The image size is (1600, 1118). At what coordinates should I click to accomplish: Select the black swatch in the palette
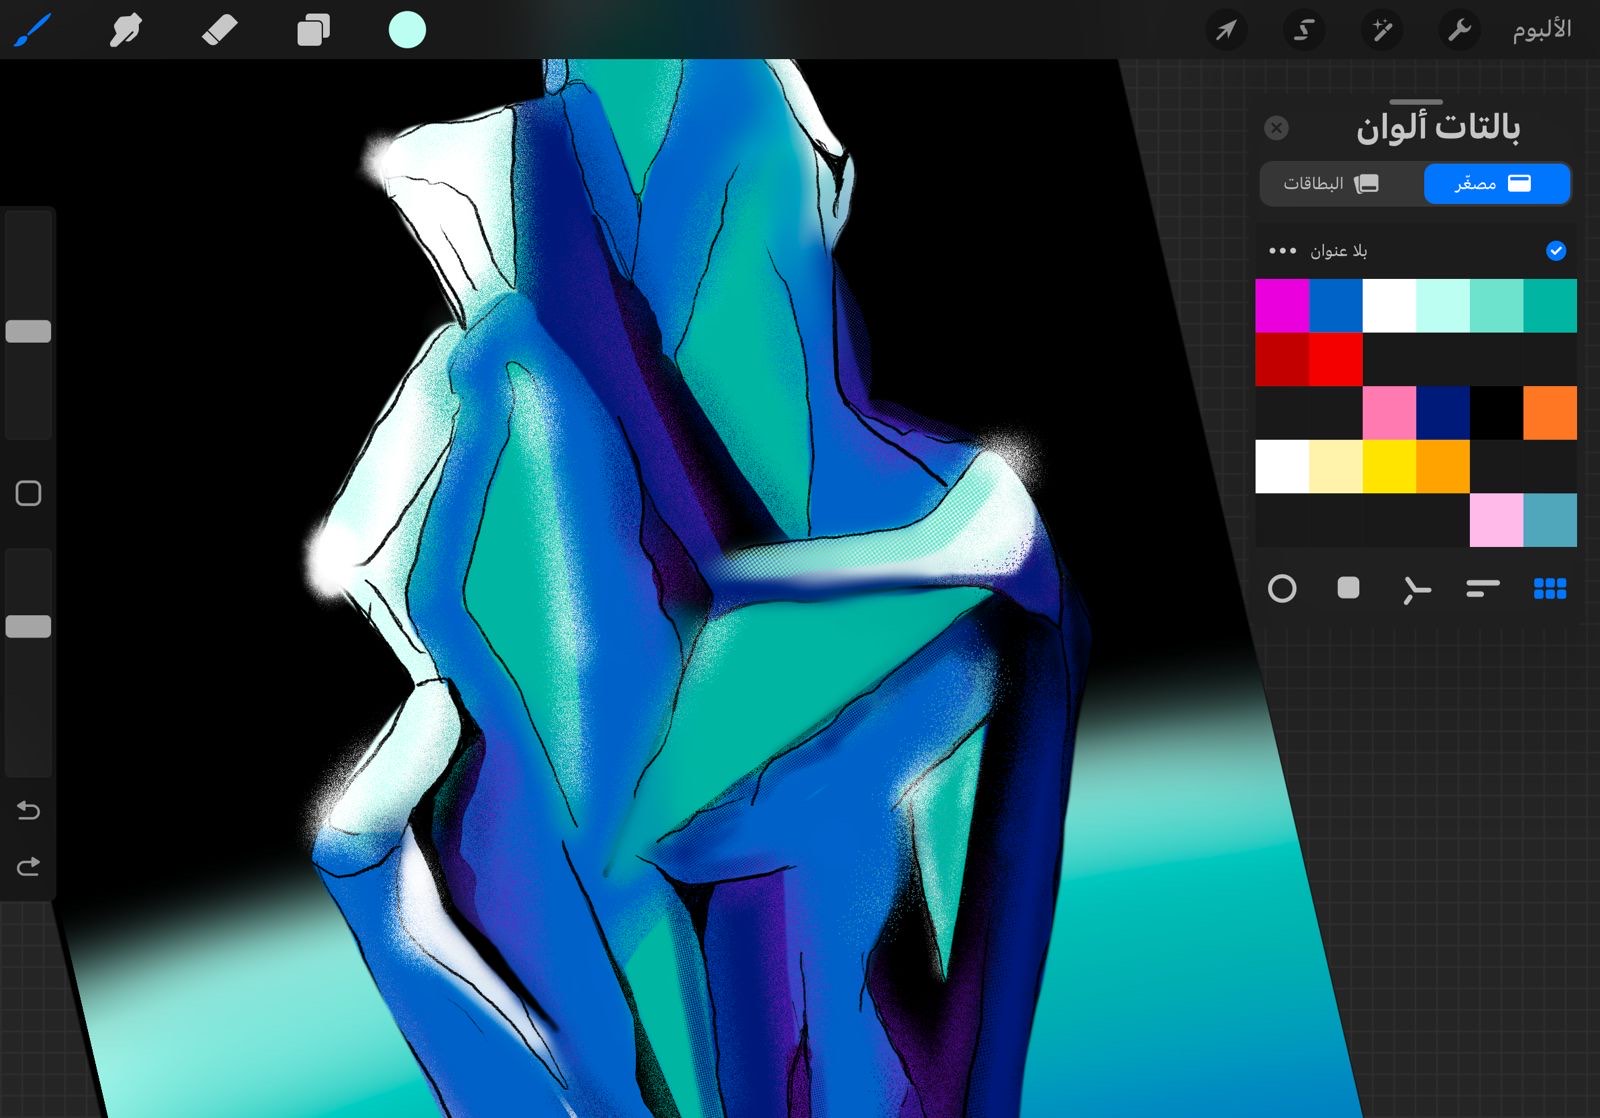(x=1497, y=413)
